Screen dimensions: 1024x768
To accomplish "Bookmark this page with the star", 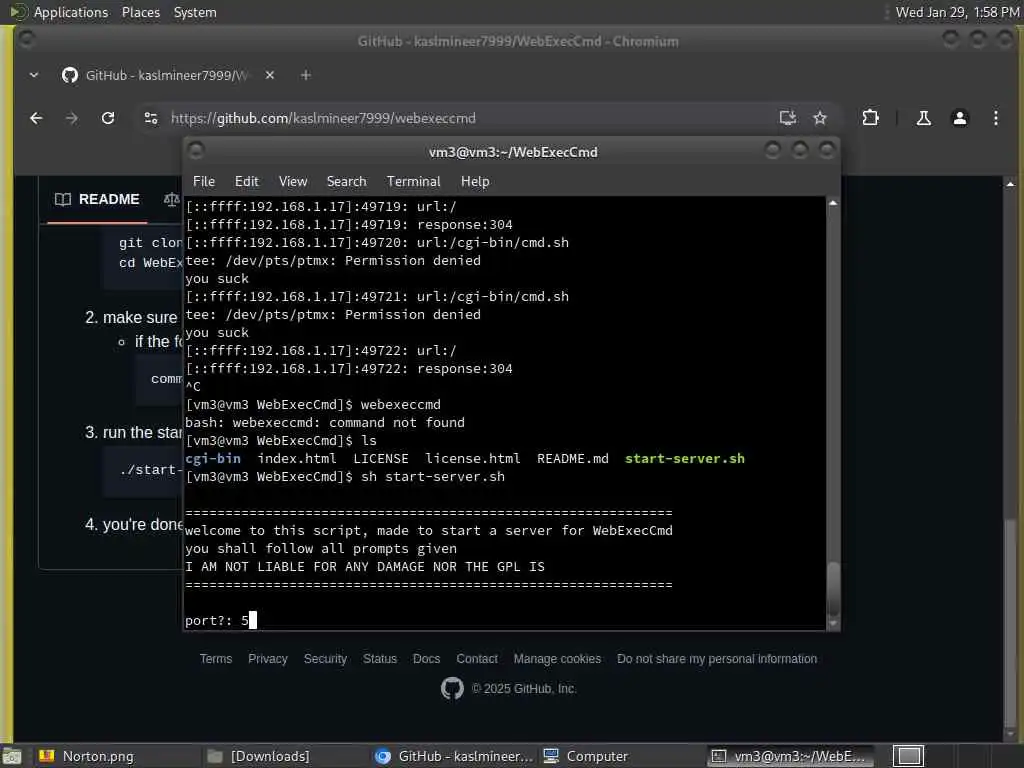I will [820, 118].
